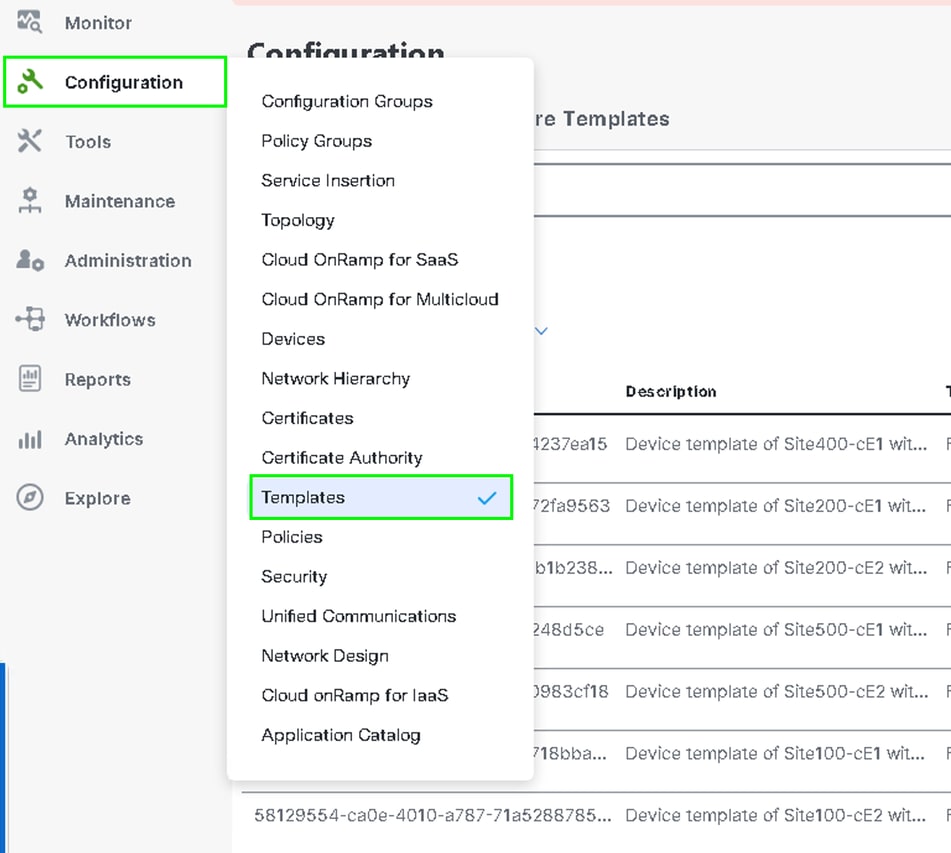
Task: Select Topology menu entry
Action: click(298, 220)
